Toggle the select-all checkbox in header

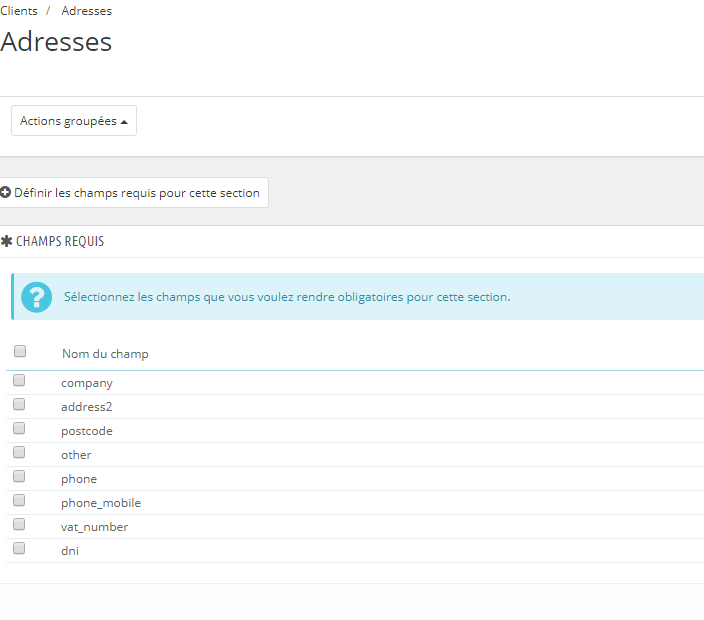click(x=20, y=351)
